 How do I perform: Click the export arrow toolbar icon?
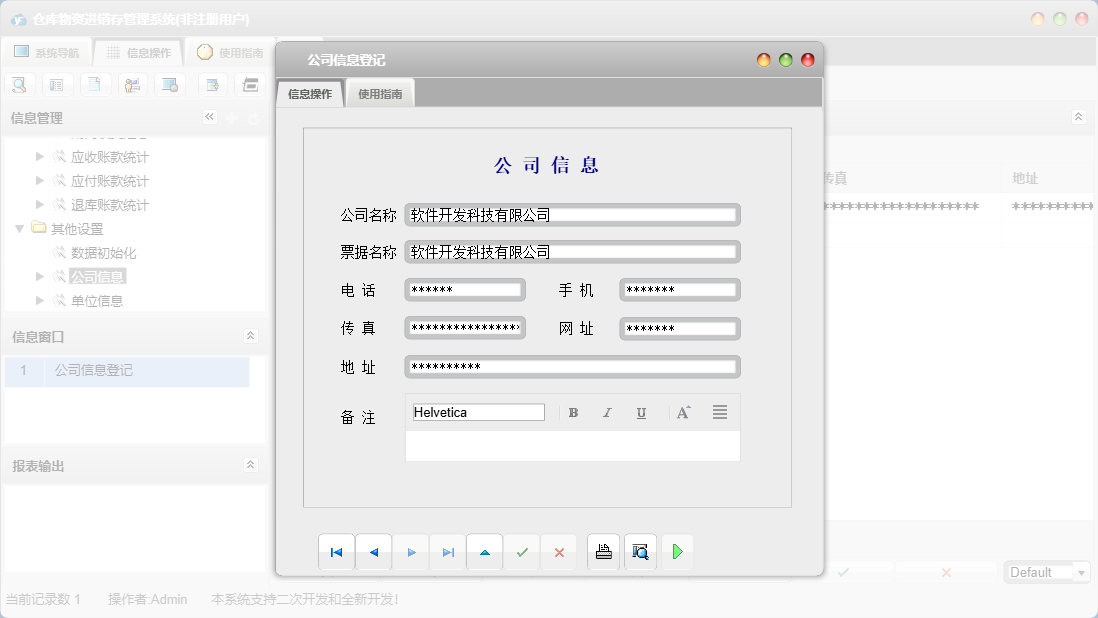[x=213, y=85]
